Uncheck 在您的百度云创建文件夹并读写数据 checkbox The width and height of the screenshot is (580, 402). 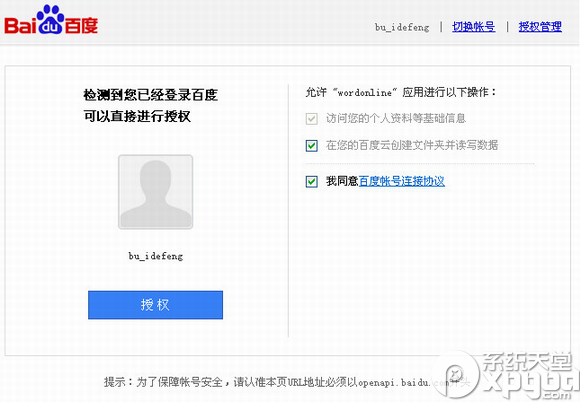pos(311,146)
